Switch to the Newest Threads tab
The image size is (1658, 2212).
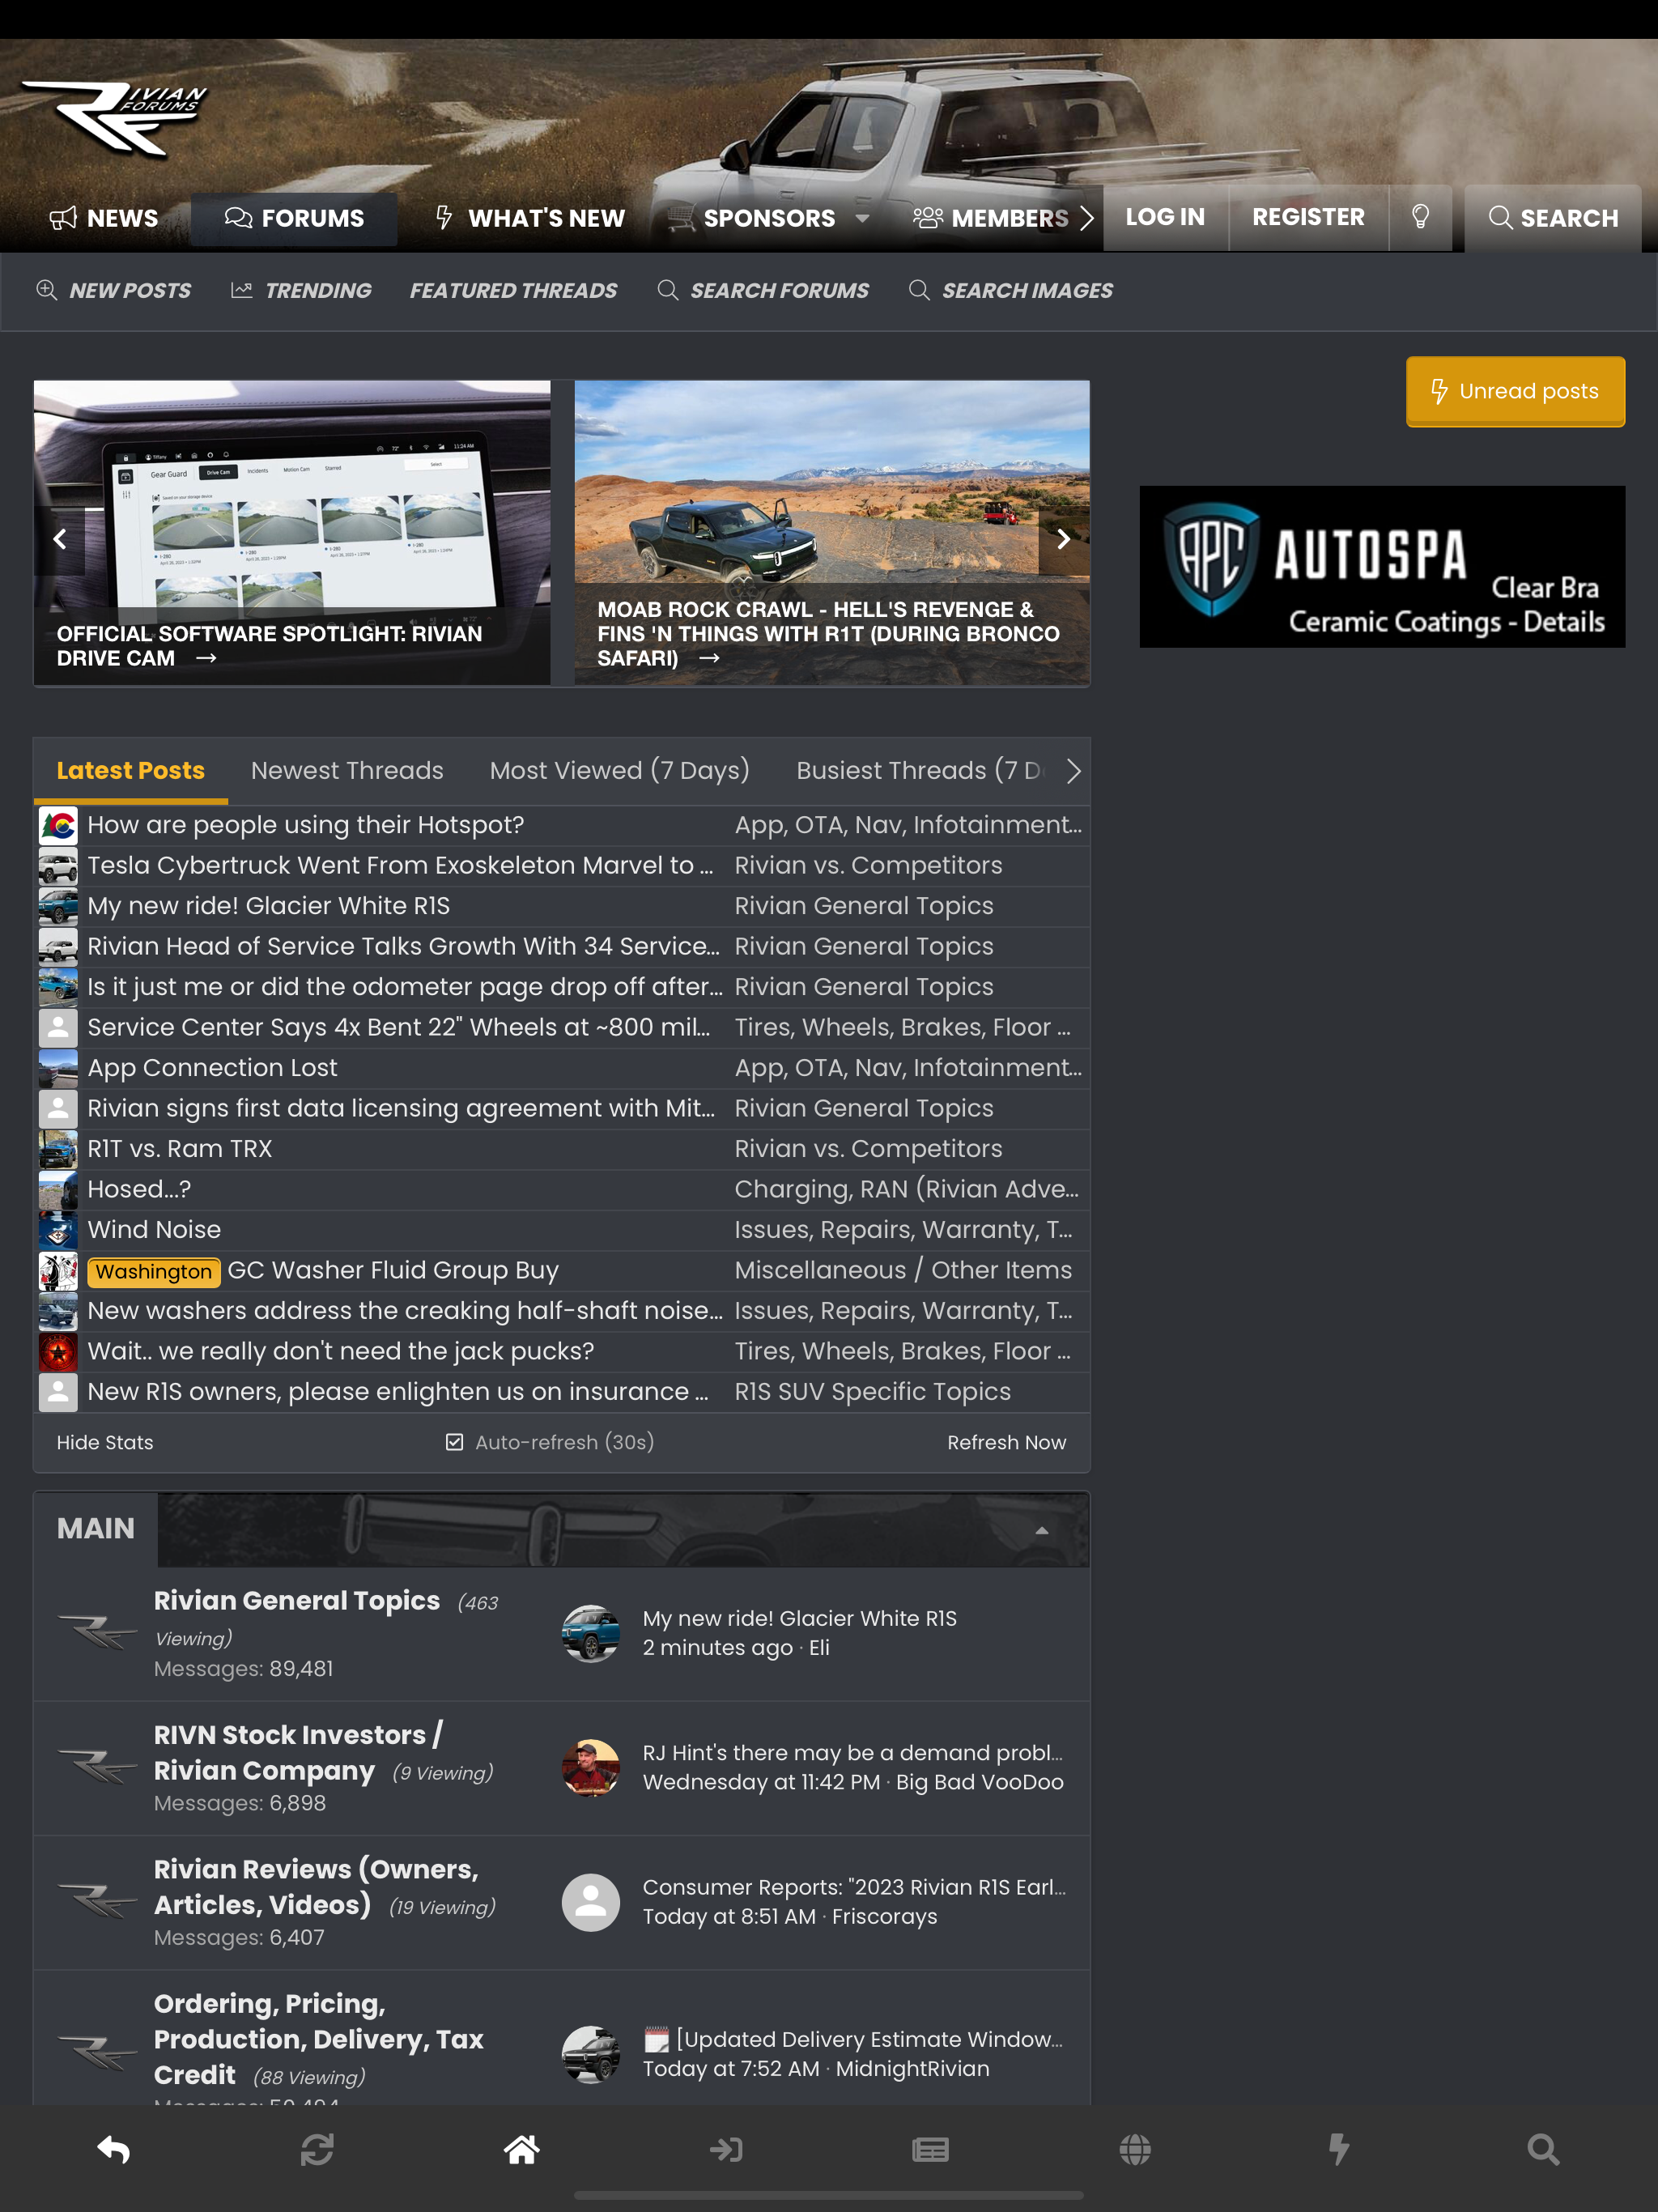coord(347,771)
